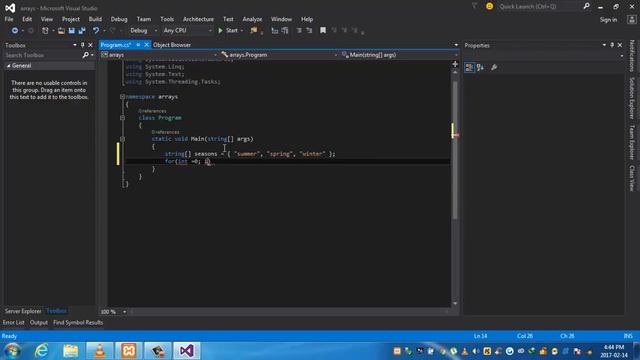Click the account avatar icon beside Sign in
The image size is (640, 360).
(631, 20)
